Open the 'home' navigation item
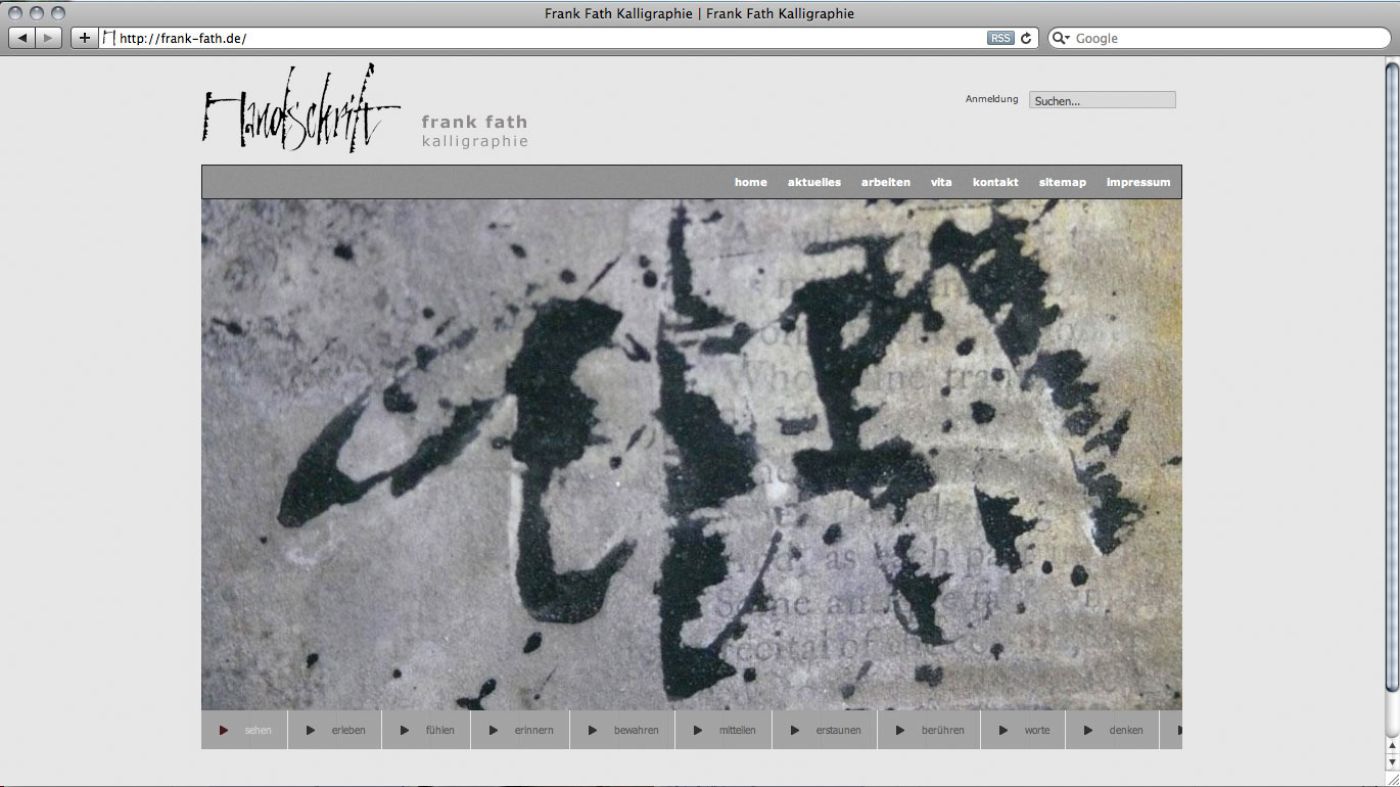Viewport: 1400px width, 787px height. 750,182
